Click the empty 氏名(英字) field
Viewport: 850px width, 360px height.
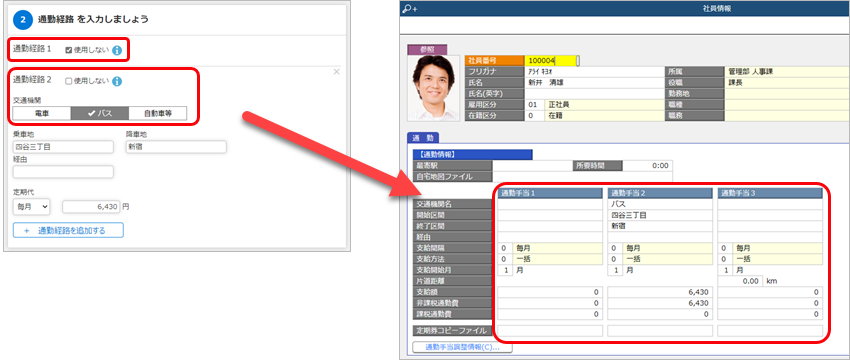click(595, 94)
